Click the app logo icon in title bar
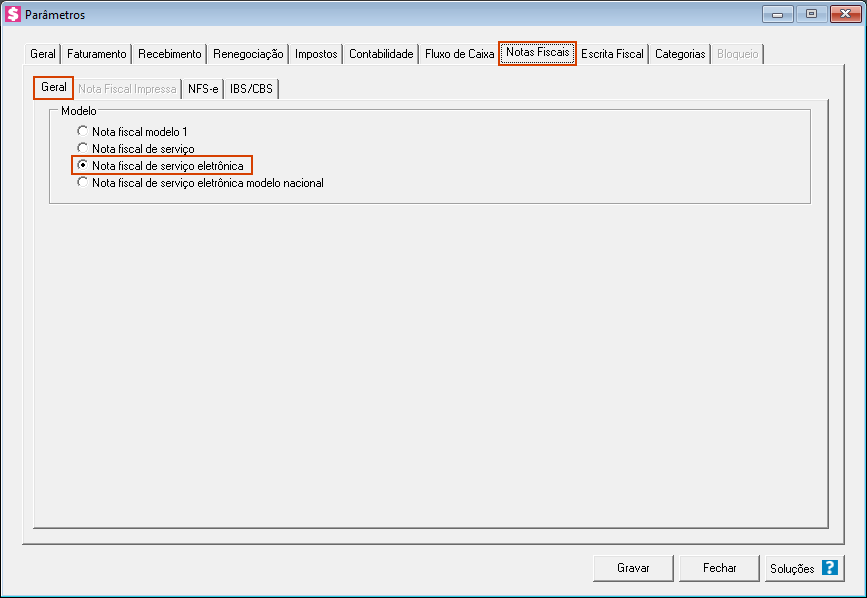867x598 pixels. [13, 15]
